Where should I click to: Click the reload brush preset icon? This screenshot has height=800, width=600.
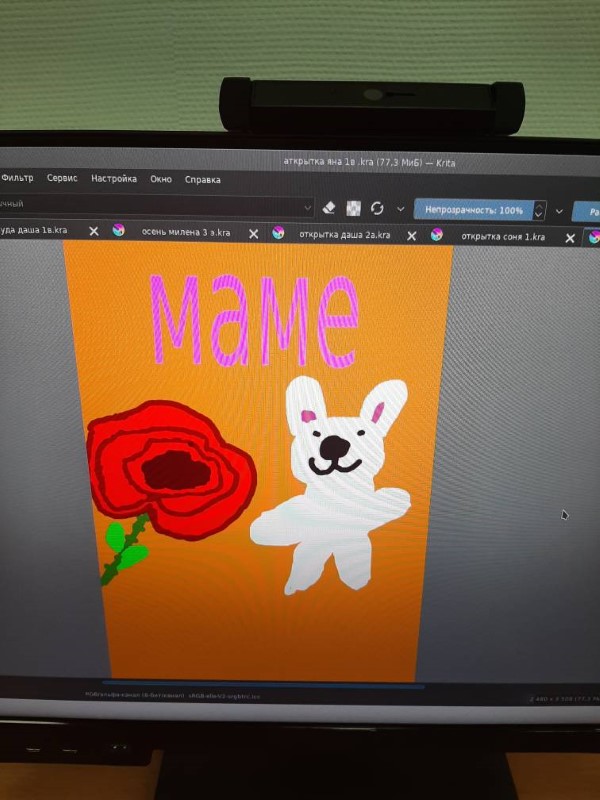coord(377,208)
